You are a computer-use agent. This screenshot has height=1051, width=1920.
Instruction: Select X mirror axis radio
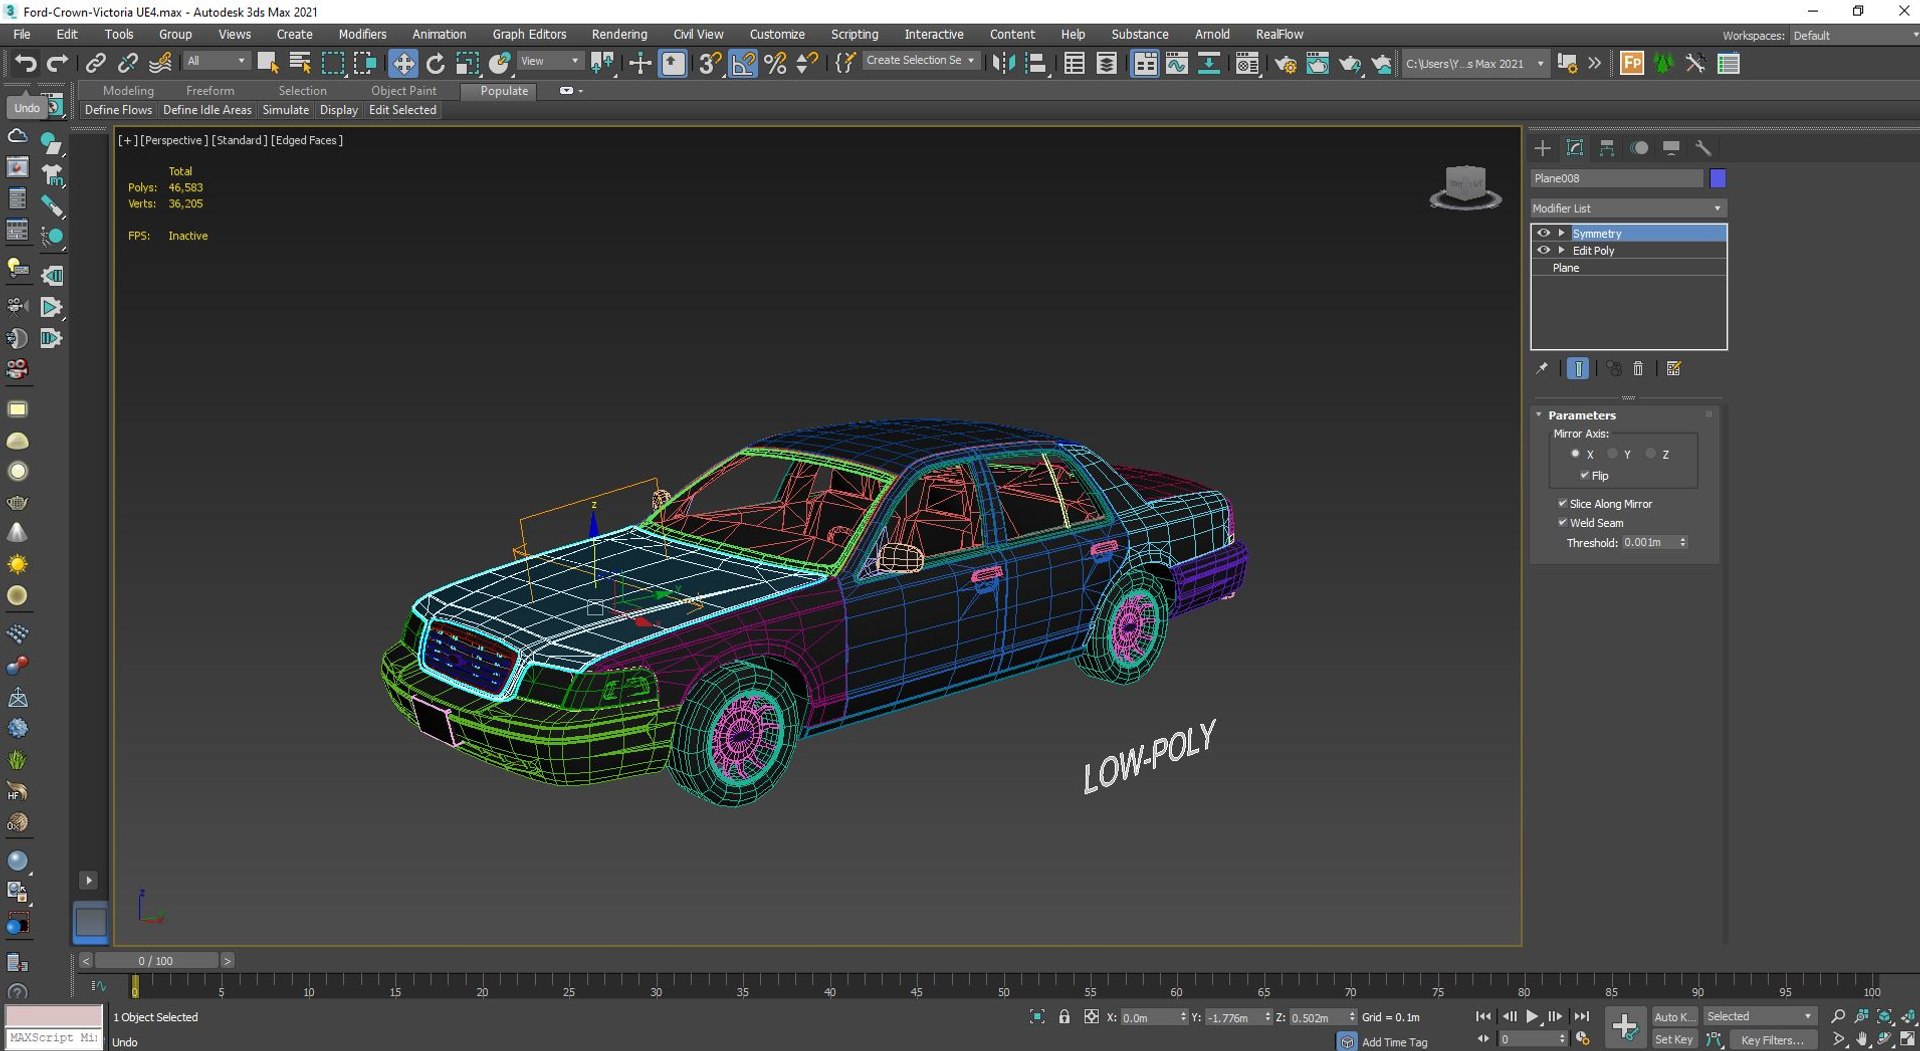[x=1575, y=454]
